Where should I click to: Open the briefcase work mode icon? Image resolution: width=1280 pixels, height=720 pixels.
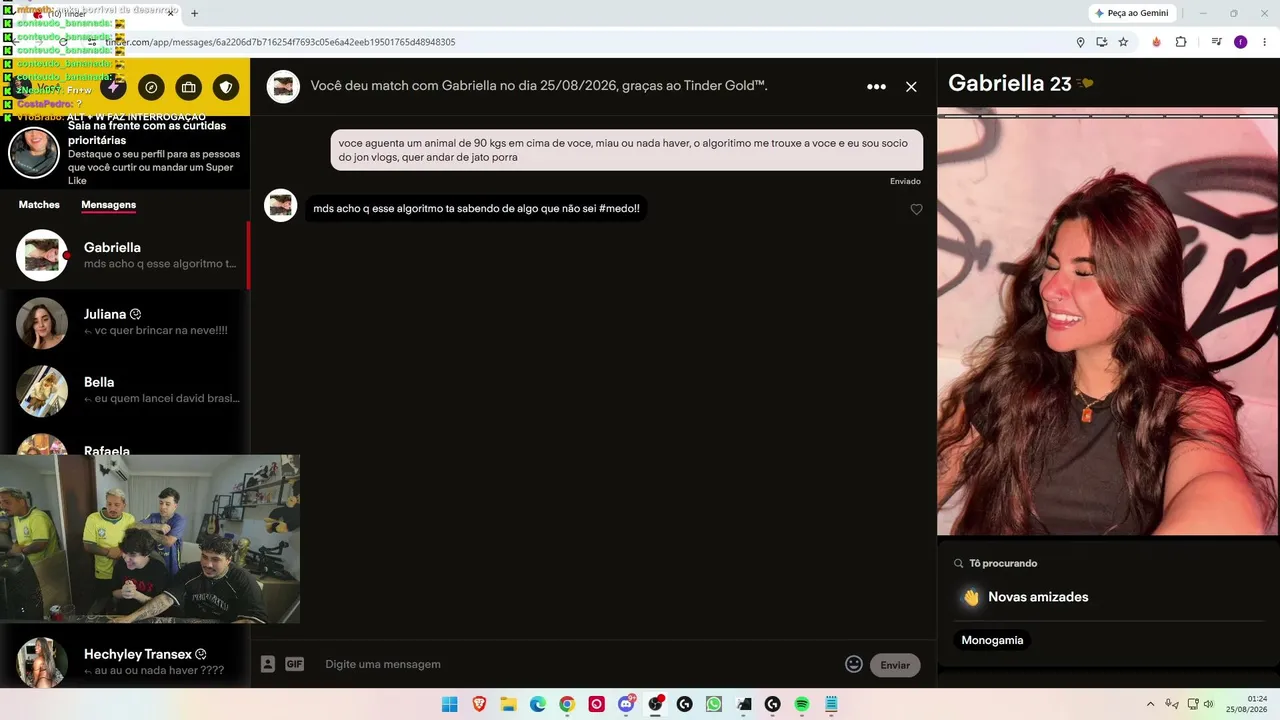pos(188,87)
